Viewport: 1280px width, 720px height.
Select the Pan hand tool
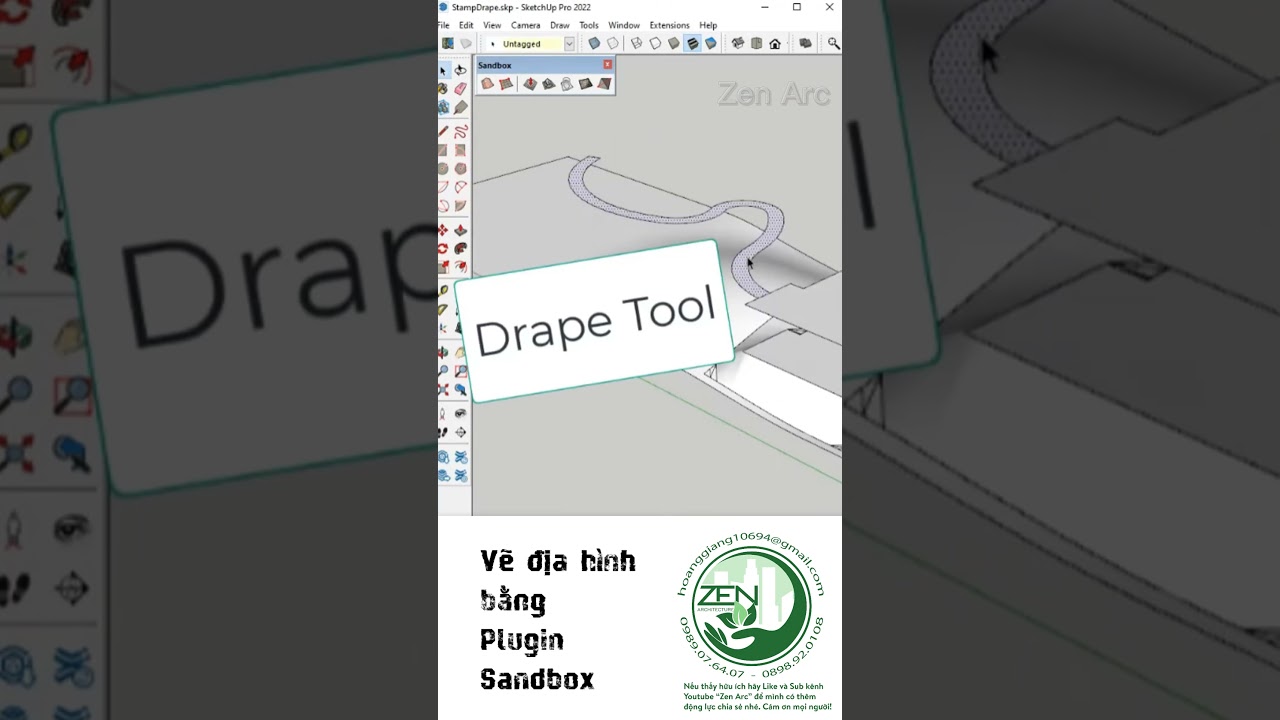coord(460,351)
